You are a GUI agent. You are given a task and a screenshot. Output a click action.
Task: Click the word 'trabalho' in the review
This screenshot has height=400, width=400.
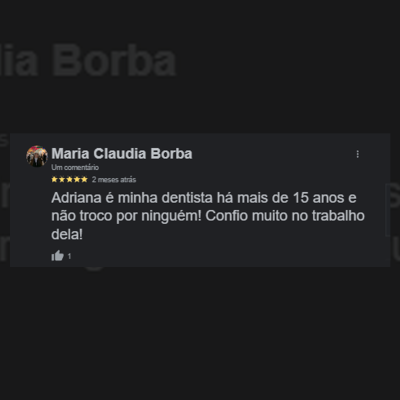(338, 216)
